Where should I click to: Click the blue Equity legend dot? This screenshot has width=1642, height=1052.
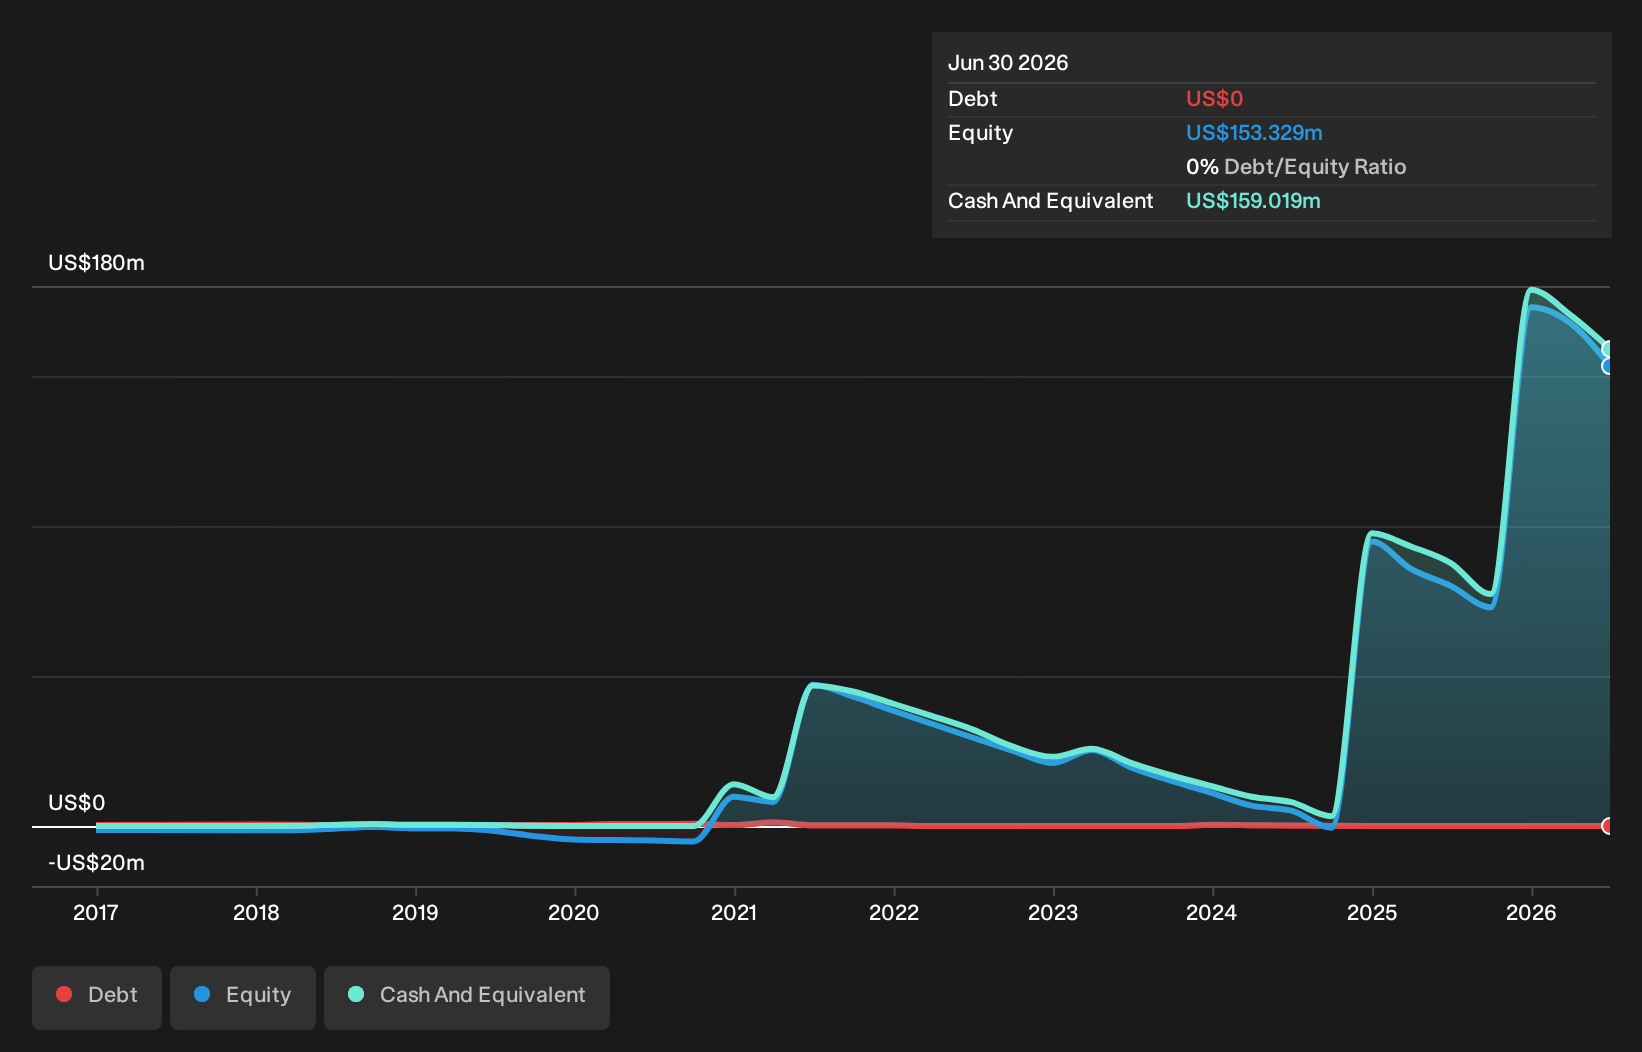coord(202,994)
